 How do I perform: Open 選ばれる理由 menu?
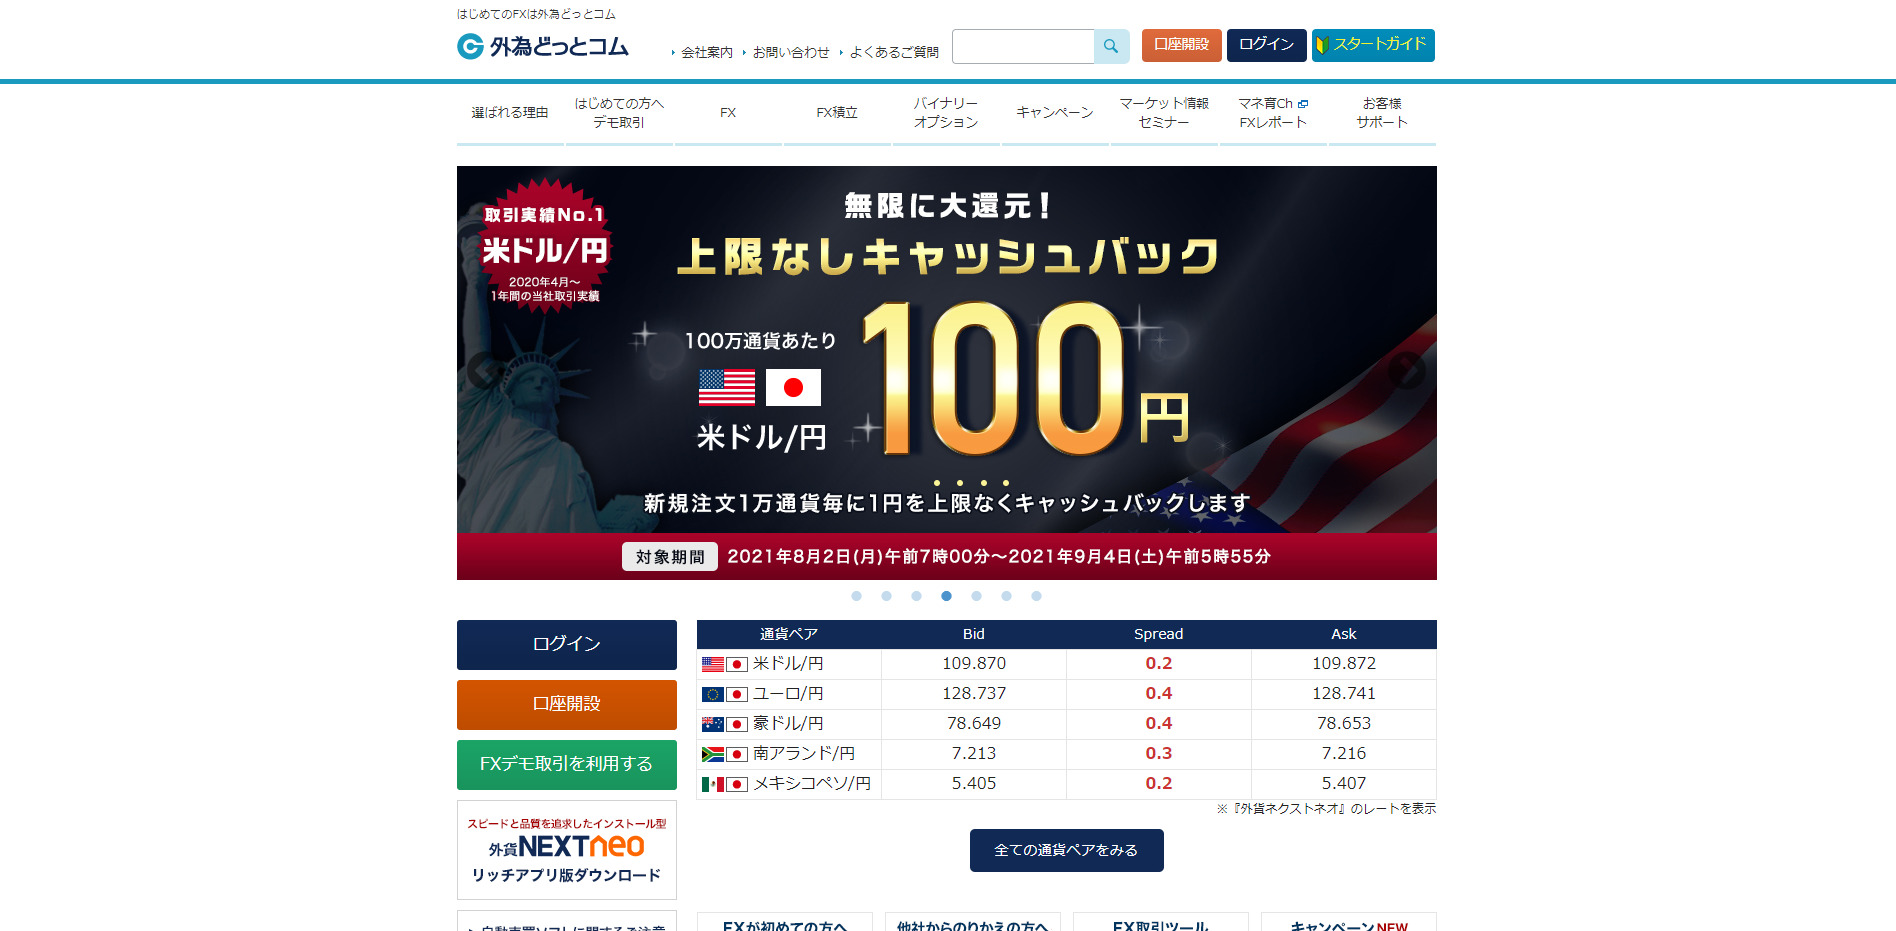510,113
